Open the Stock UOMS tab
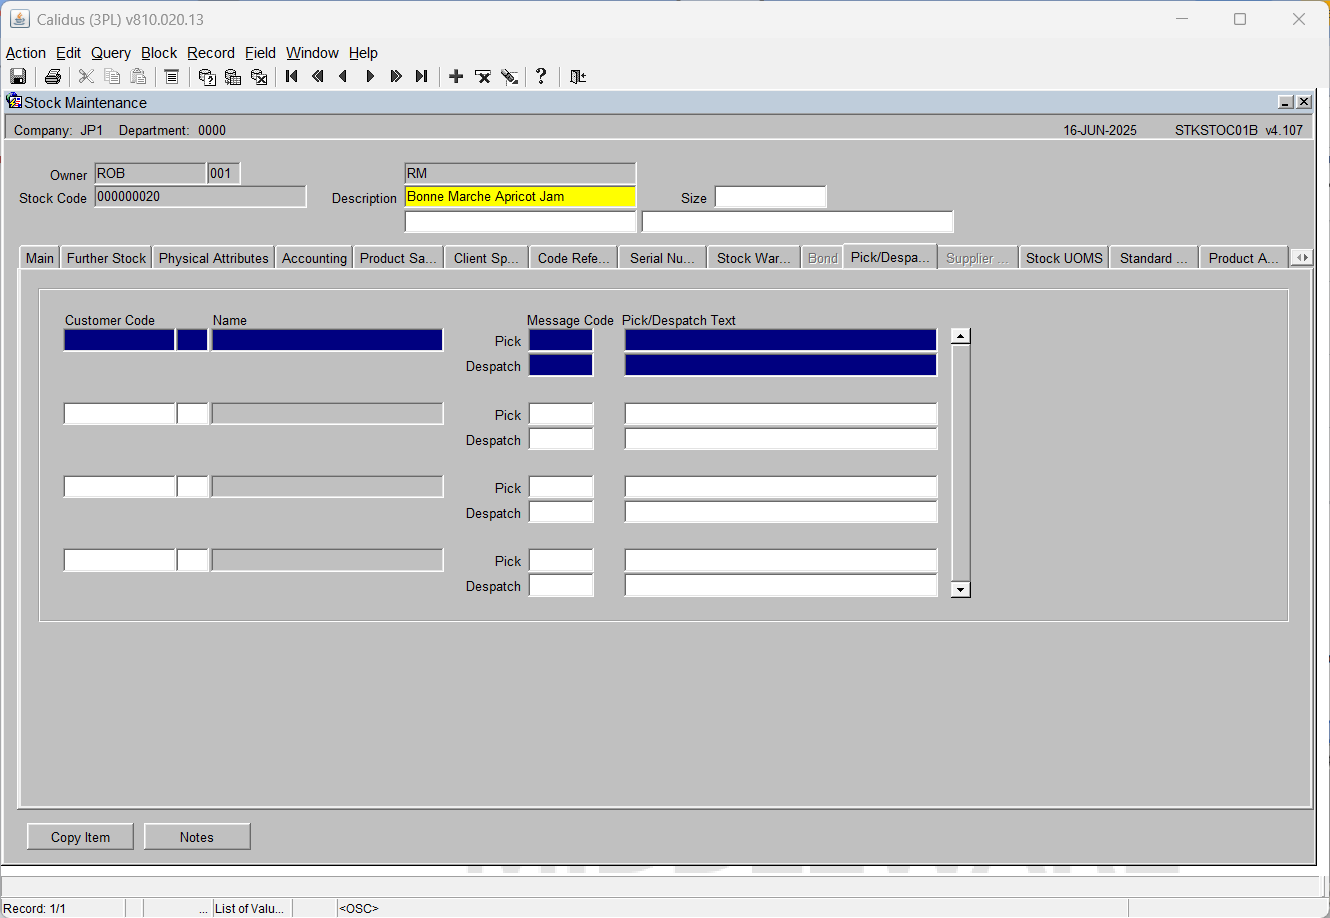This screenshot has width=1330, height=918. coord(1064,258)
